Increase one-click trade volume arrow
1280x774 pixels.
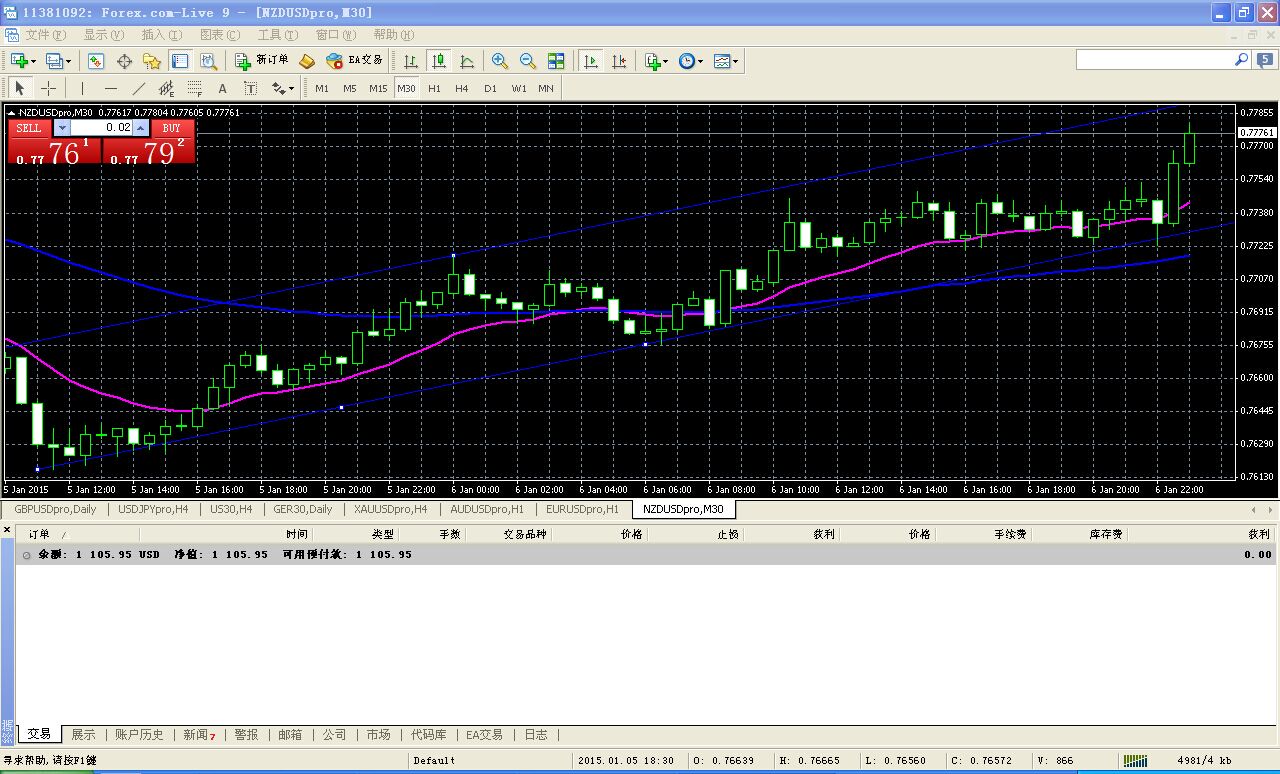pyautogui.click(x=141, y=128)
